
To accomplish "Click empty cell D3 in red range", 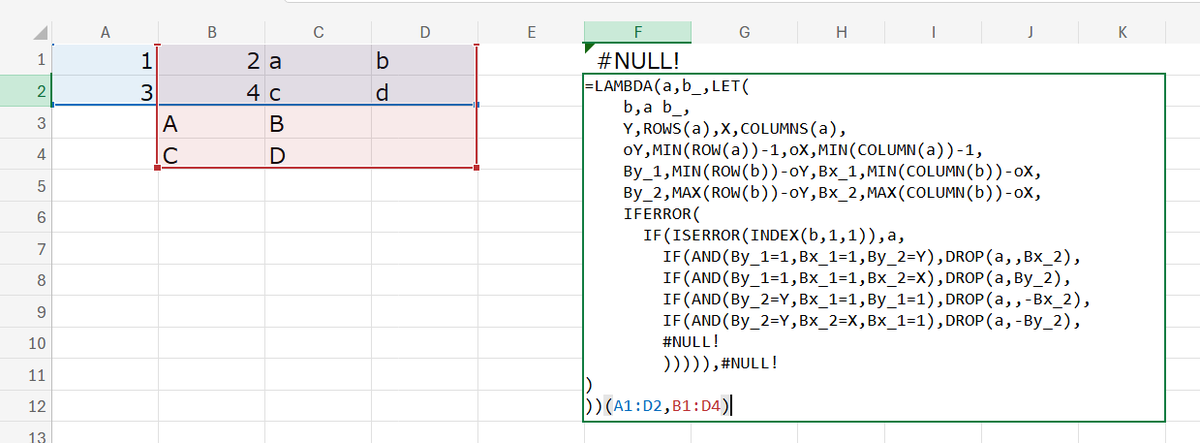I will point(424,124).
